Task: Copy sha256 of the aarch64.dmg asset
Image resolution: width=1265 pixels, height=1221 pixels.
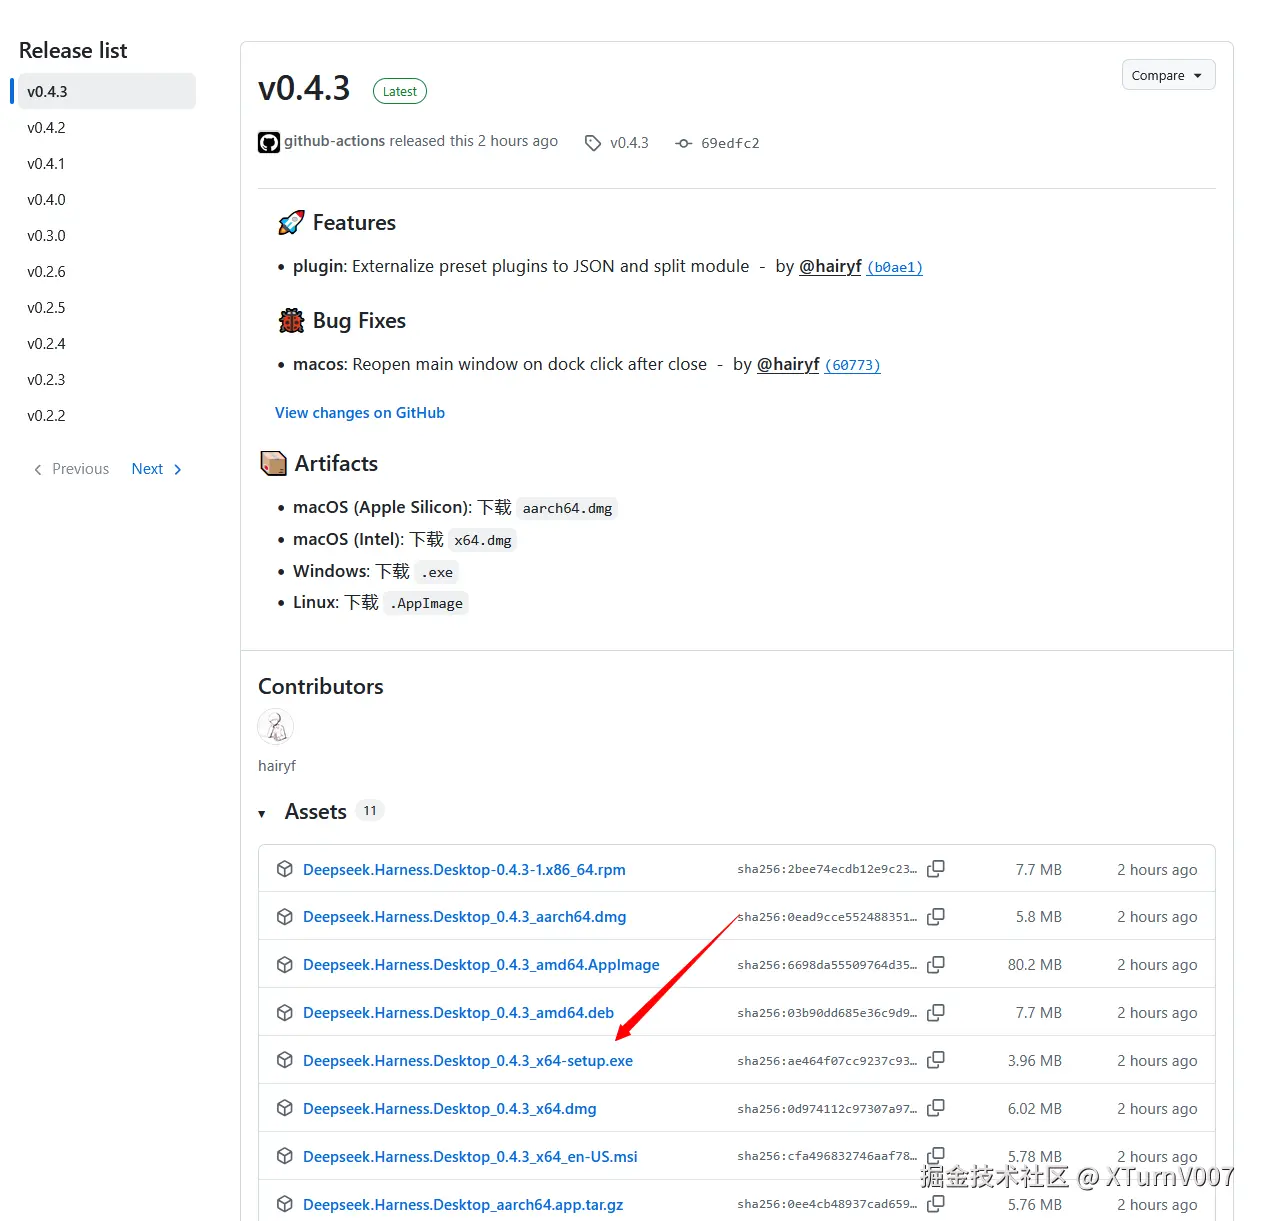Action: point(936,917)
